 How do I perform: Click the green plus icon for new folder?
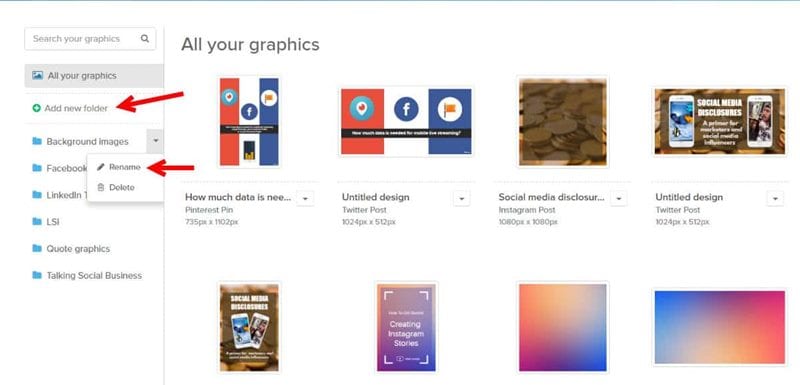tap(36, 108)
